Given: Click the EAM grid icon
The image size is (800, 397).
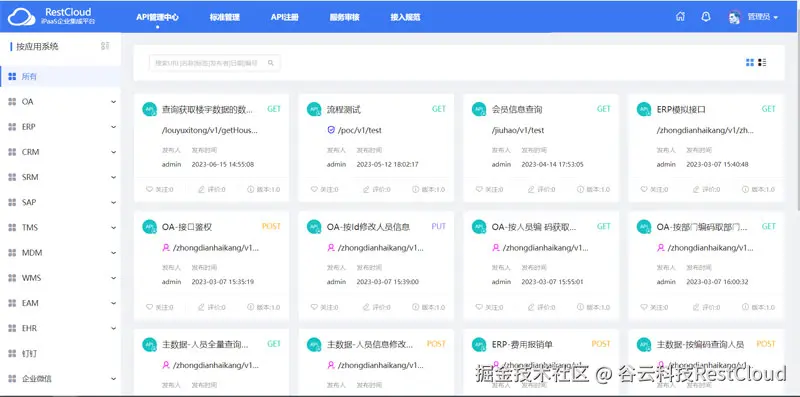Looking at the screenshot, I should [12, 303].
